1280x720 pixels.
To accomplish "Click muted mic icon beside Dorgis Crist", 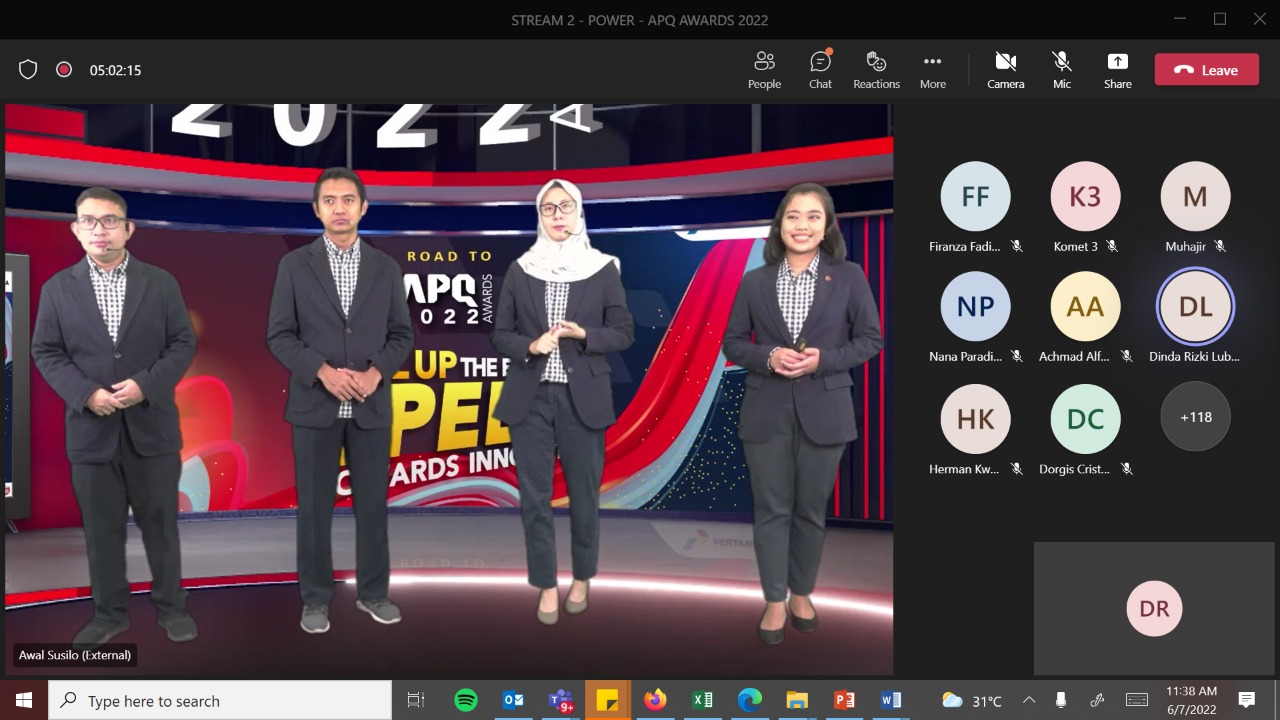I will pos(1127,469).
